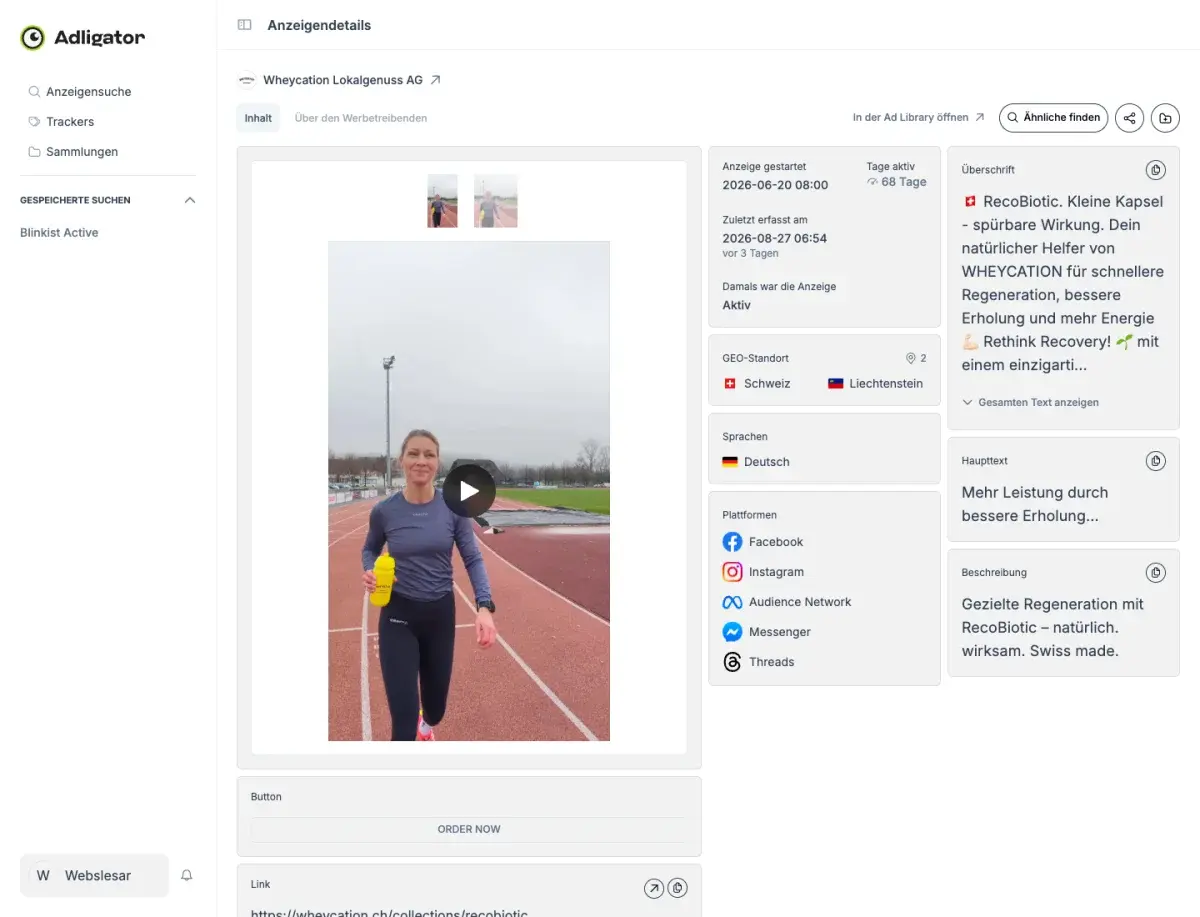
Task: Click the Instagram platform icon
Action: click(x=732, y=572)
